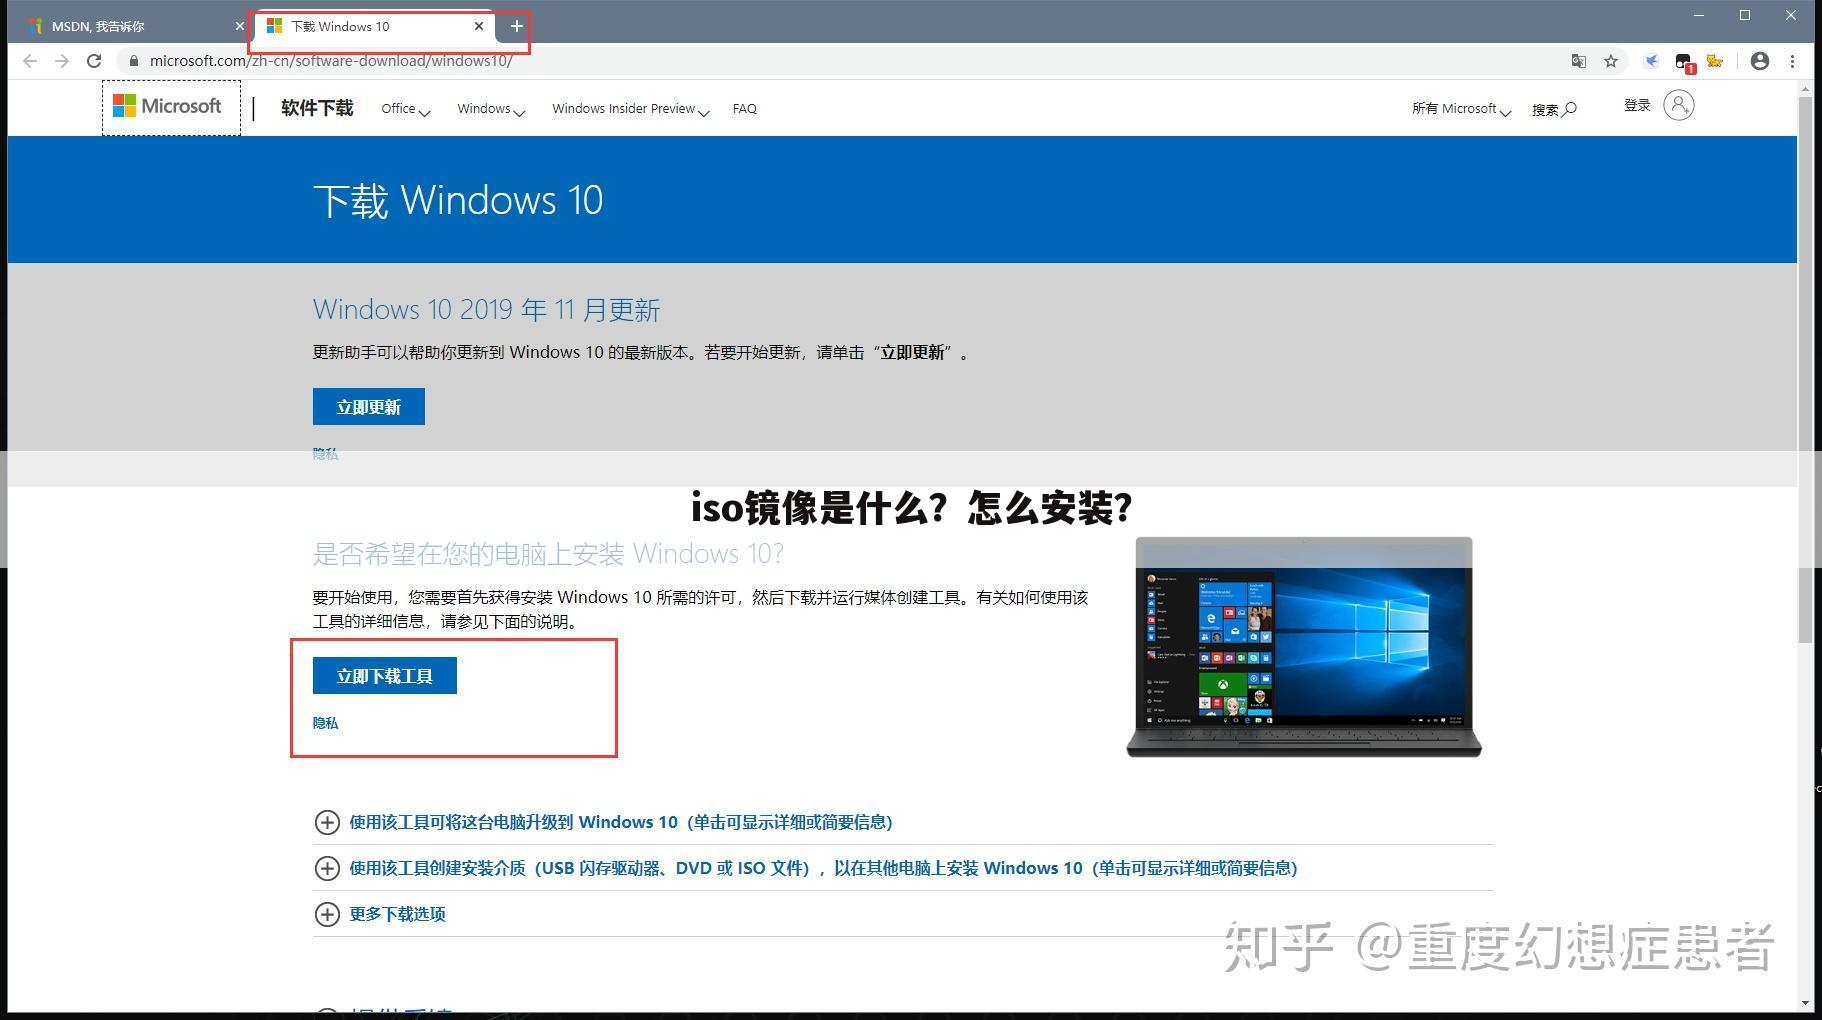Click the translate page icon in address bar
This screenshot has width=1822, height=1020.
click(x=1579, y=61)
